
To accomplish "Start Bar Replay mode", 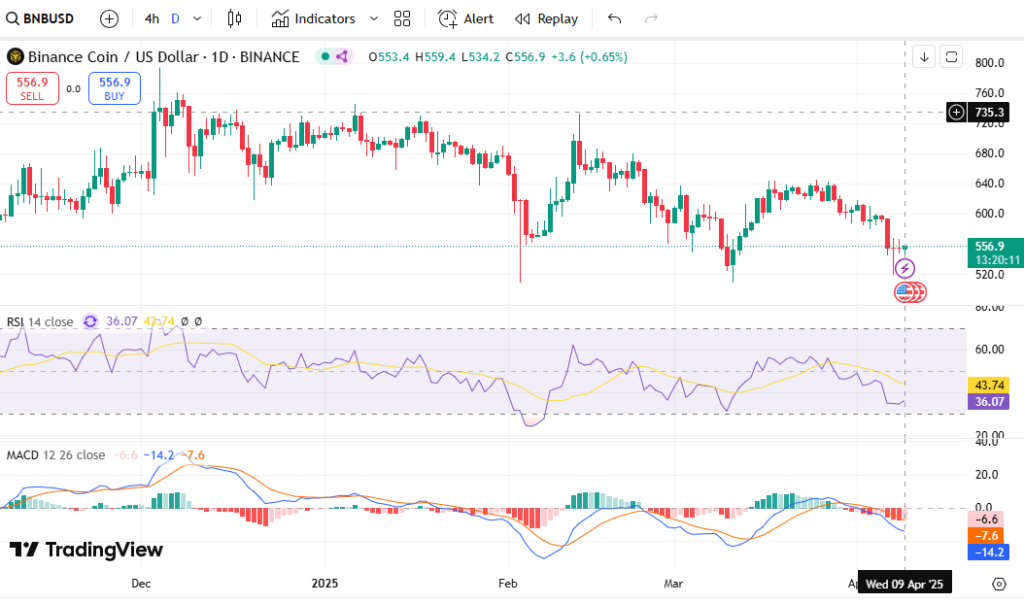I will (x=547, y=19).
